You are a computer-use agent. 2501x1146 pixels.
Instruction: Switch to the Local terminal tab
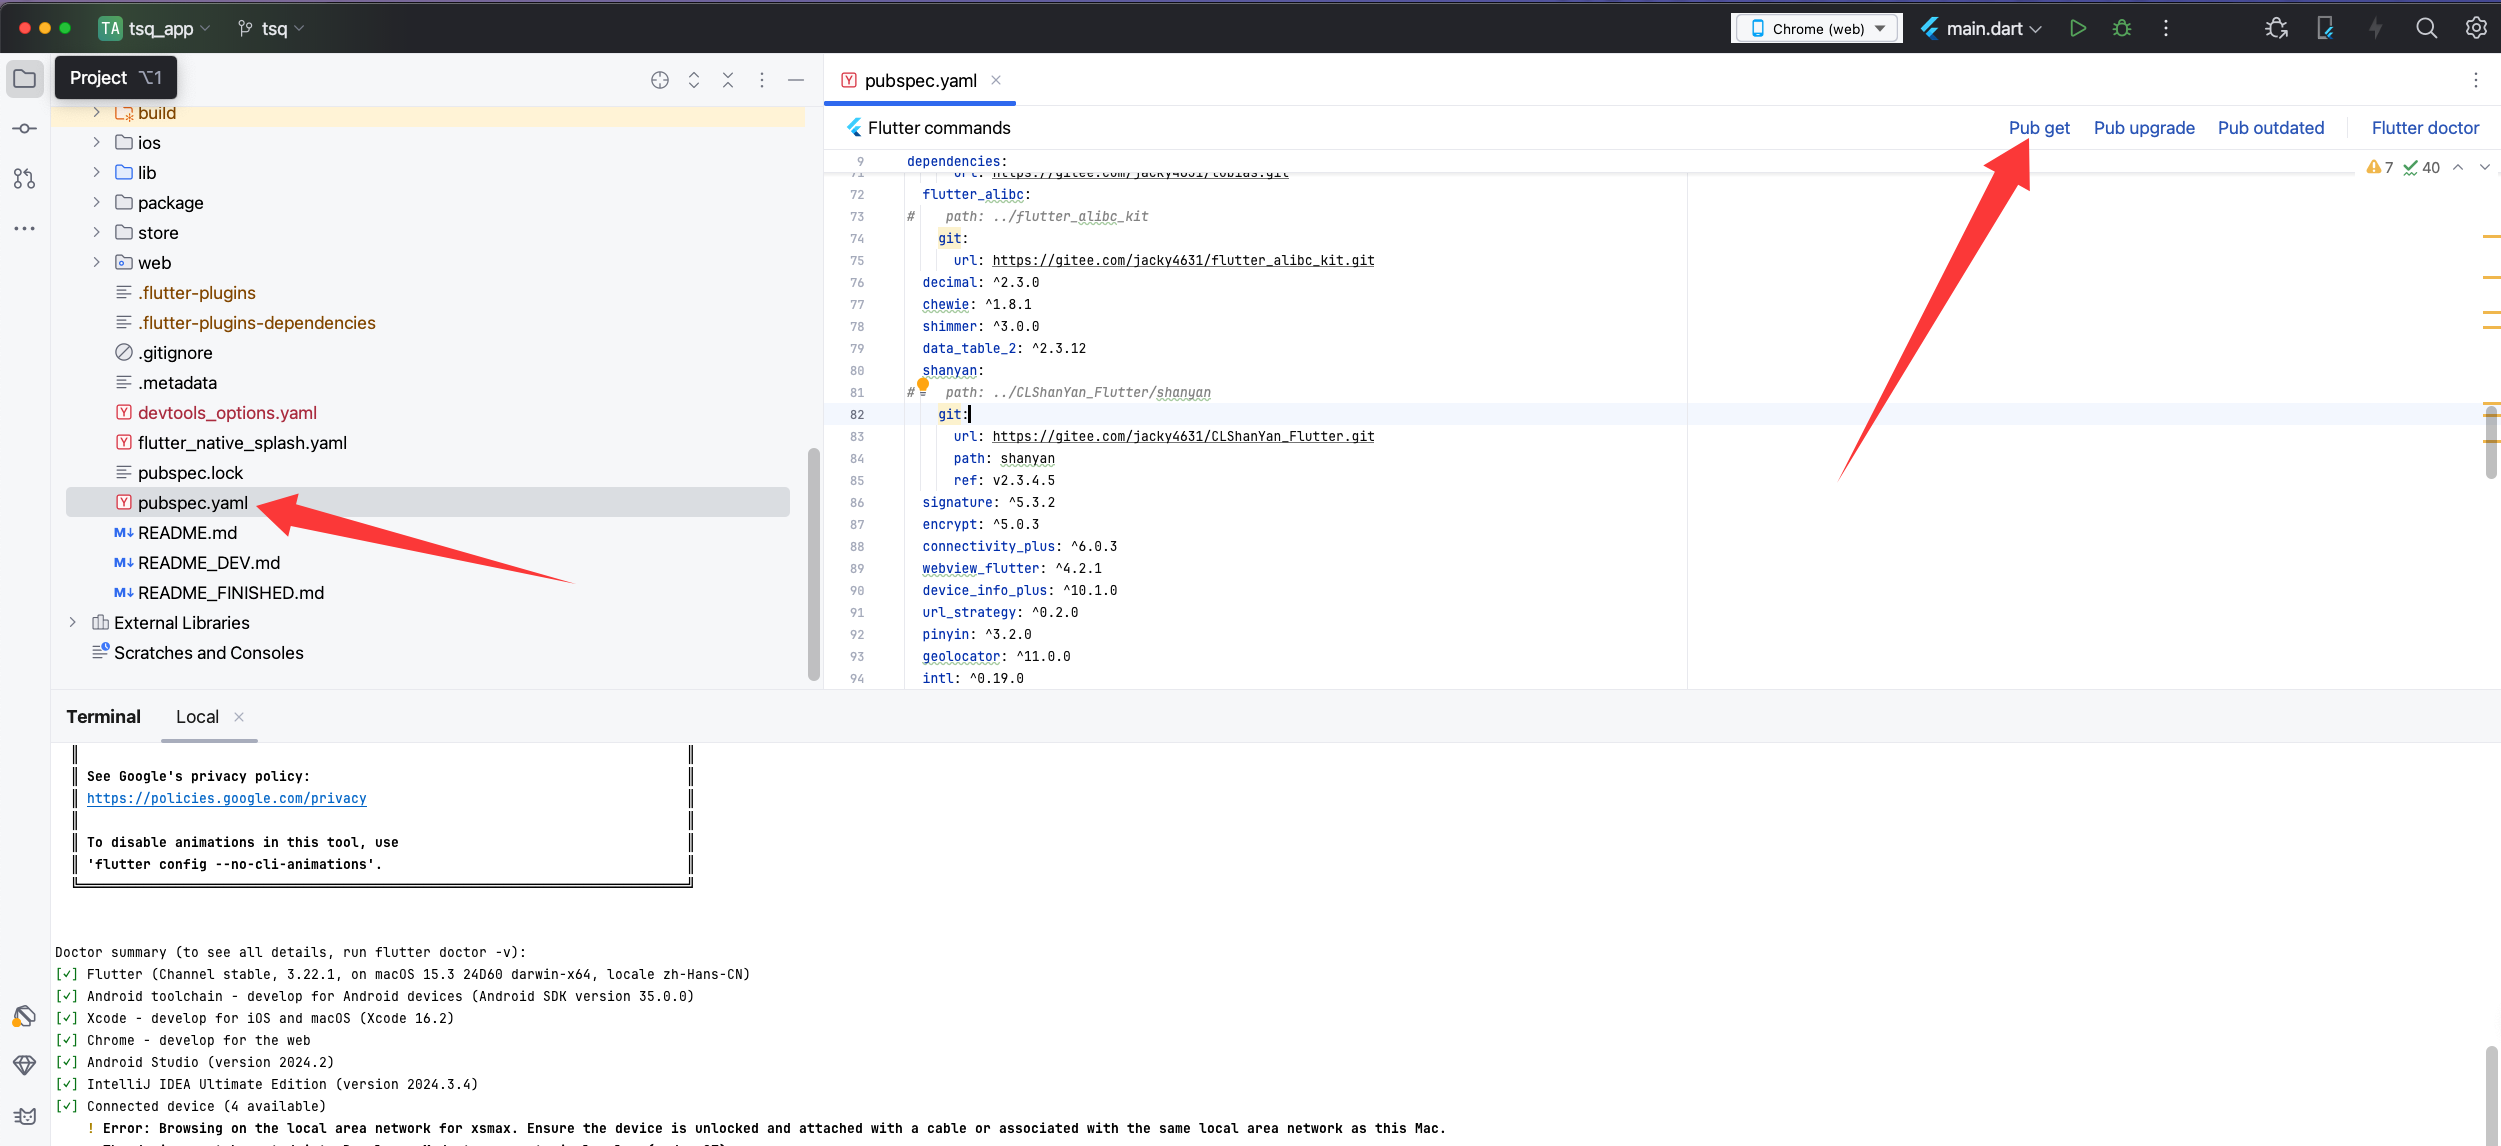tap(197, 716)
